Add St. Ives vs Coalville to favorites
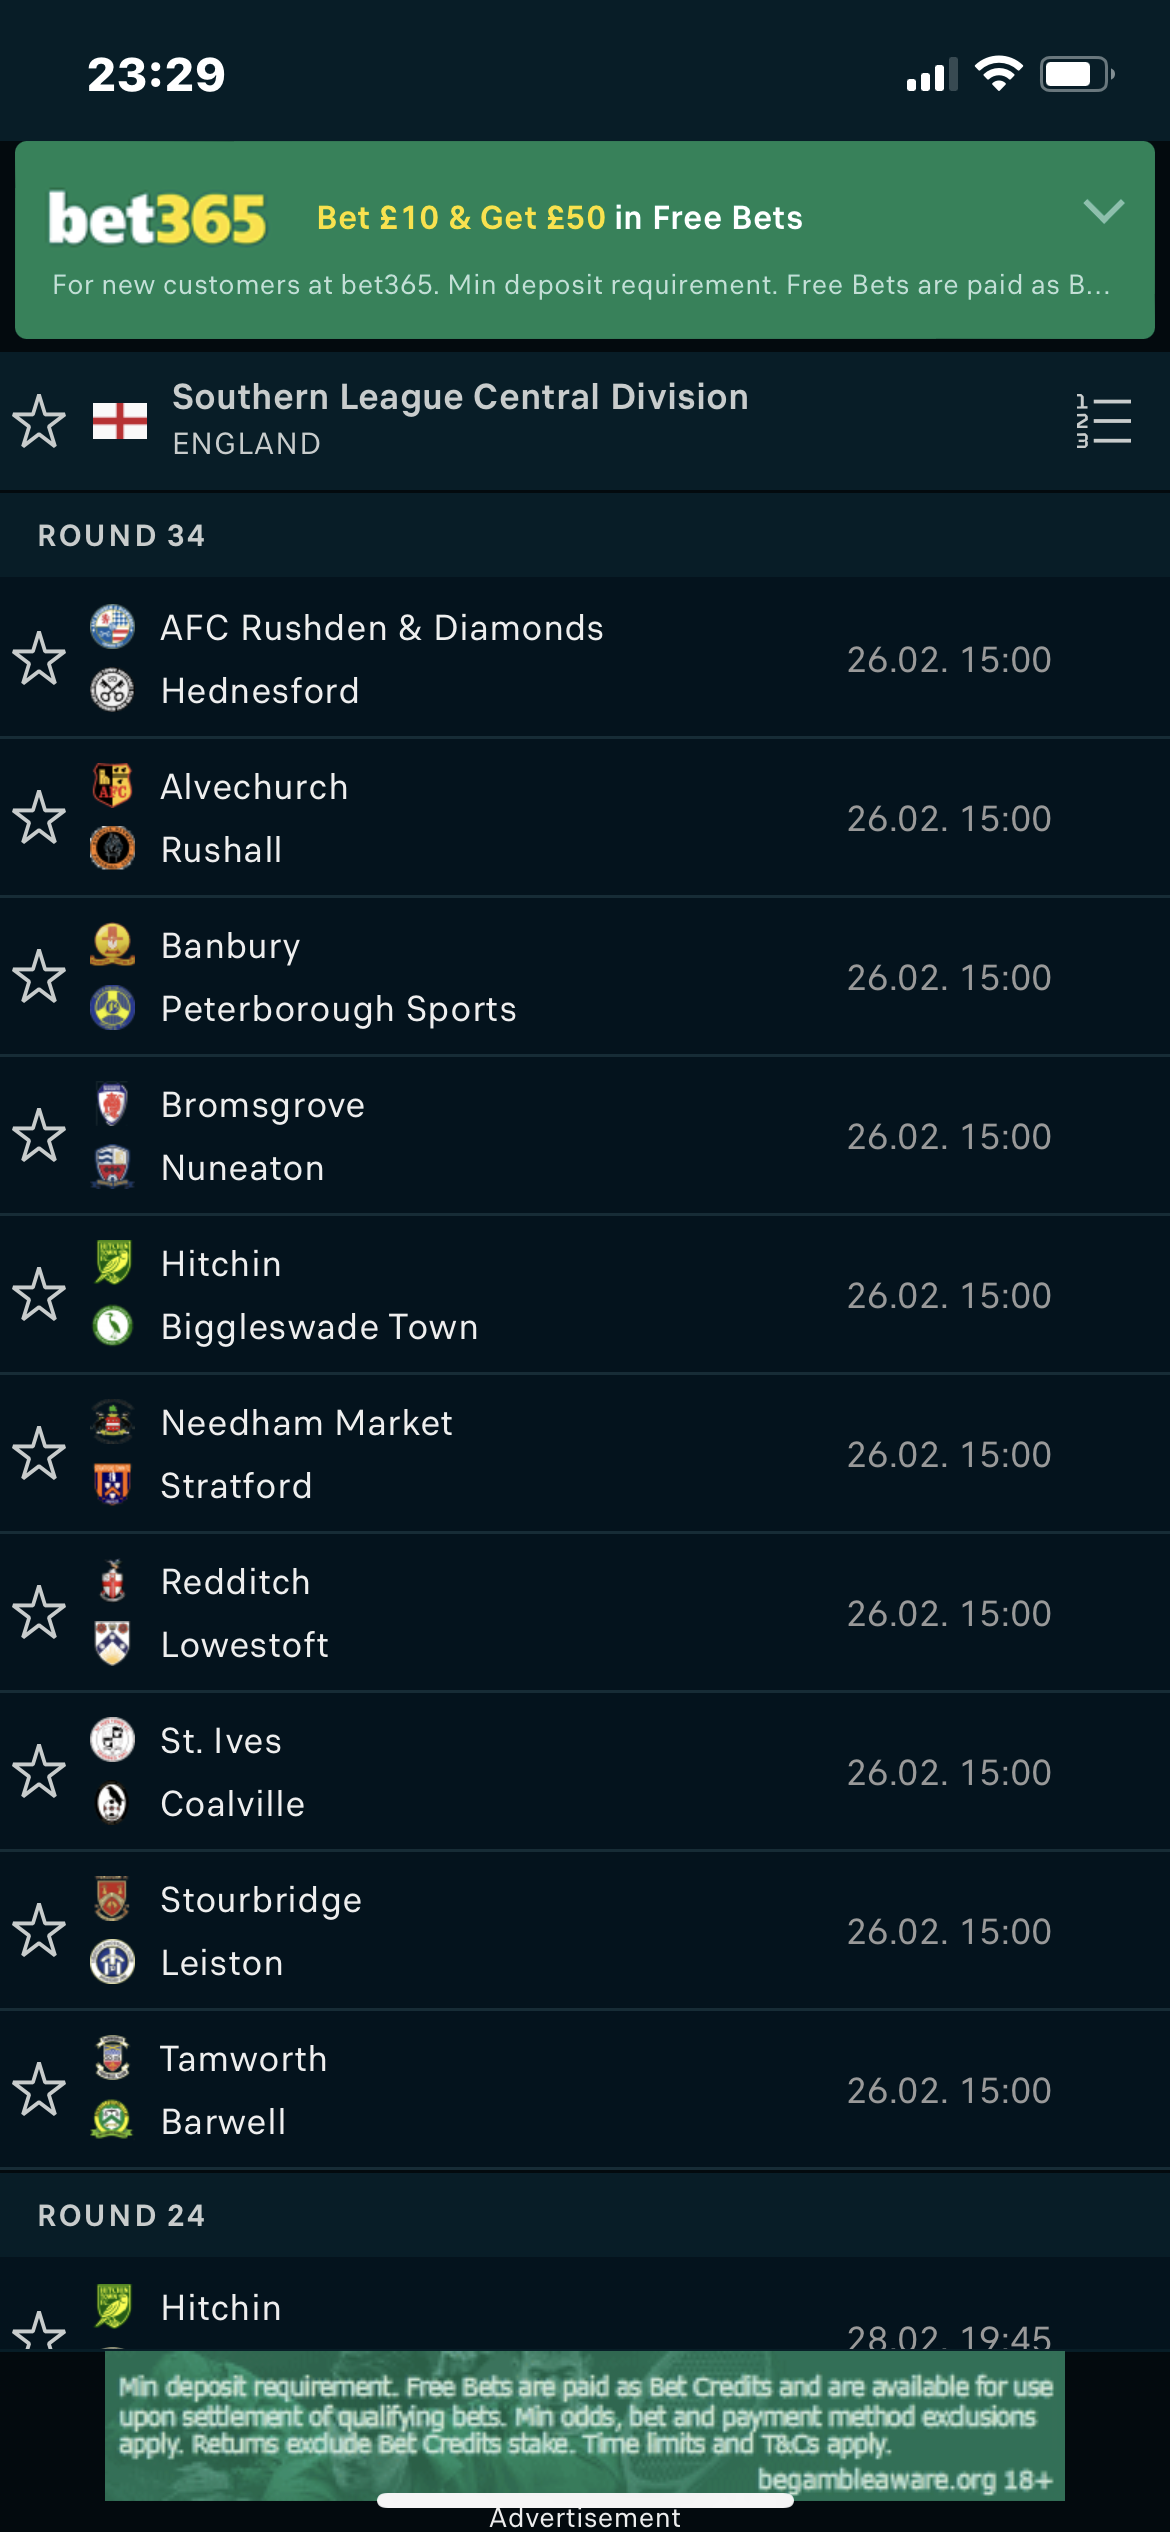Image resolution: width=1170 pixels, height=2532 pixels. [x=39, y=1771]
